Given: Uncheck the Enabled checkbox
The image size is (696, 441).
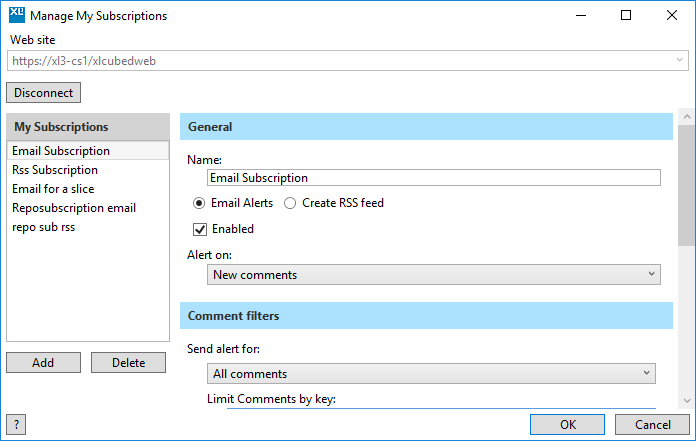Looking at the screenshot, I should (200, 229).
